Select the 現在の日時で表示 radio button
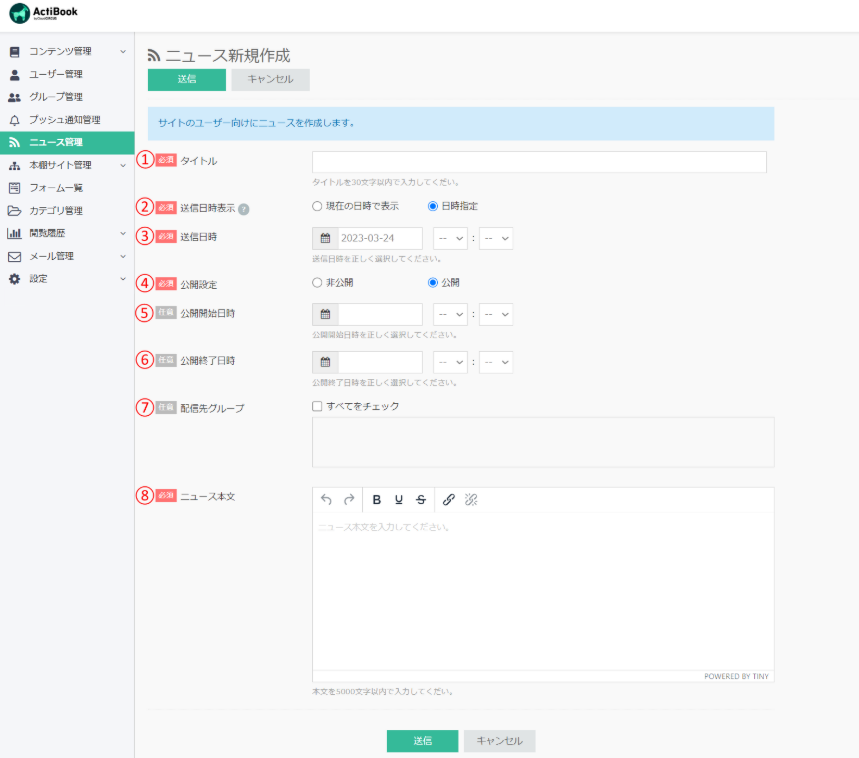 coord(317,206)
